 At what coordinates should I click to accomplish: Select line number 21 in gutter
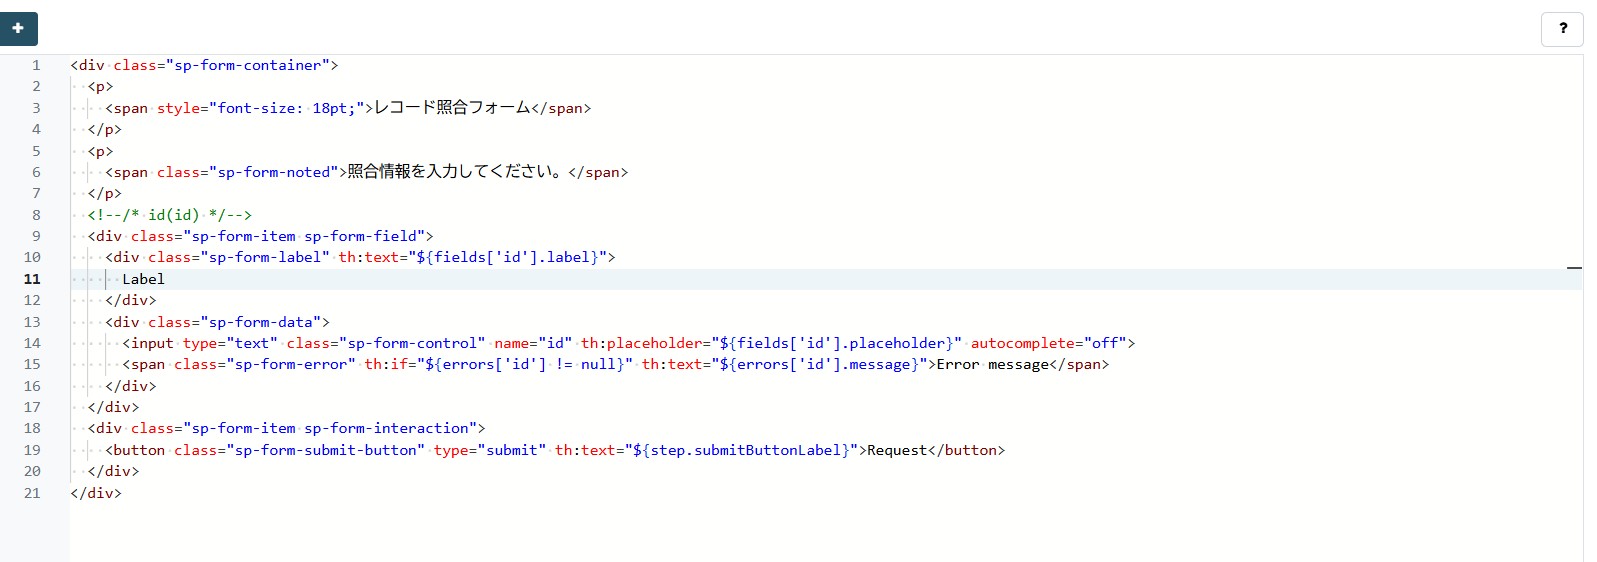(x=32, y=493)
